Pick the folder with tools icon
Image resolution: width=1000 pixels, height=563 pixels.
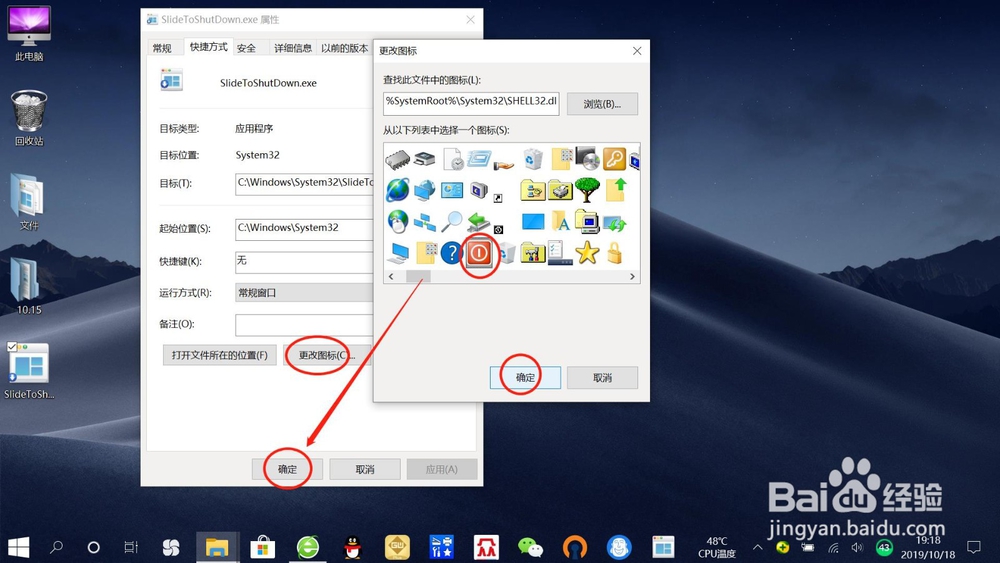point(533,253)
